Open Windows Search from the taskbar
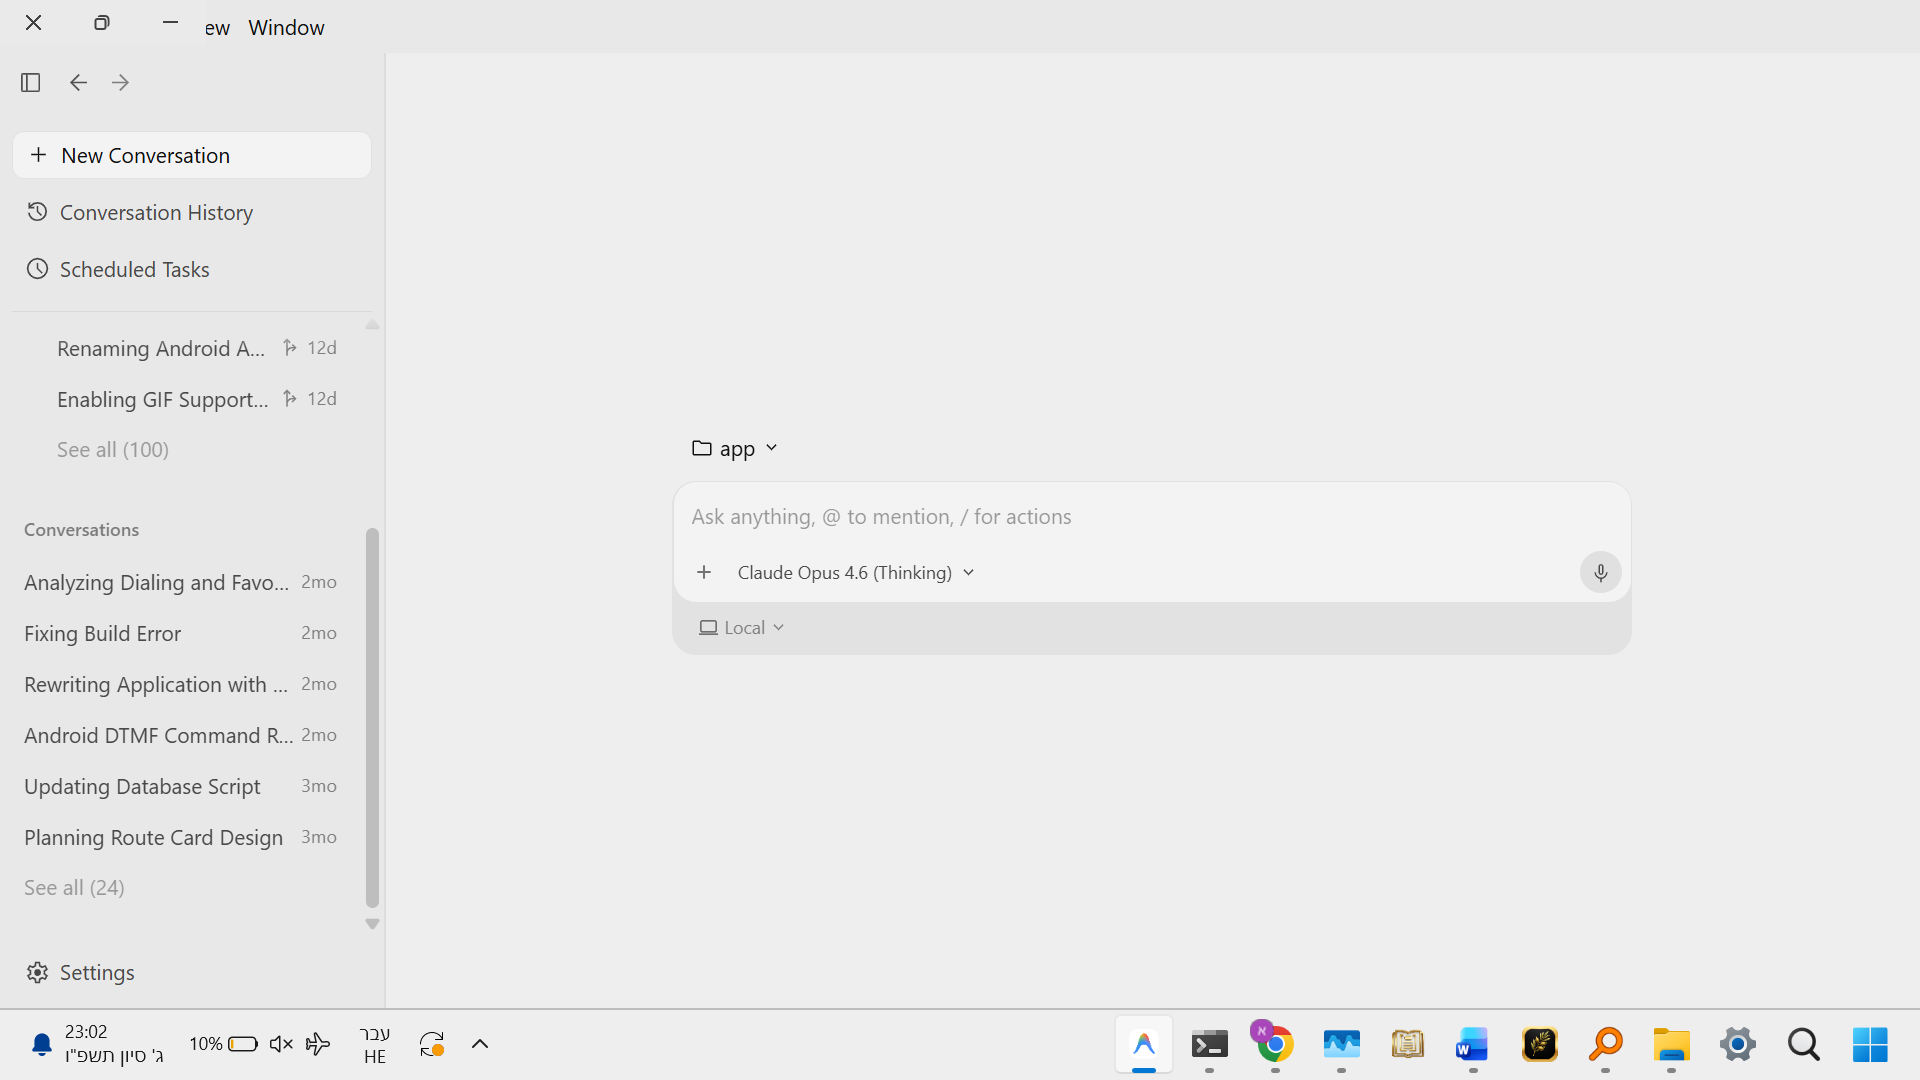This screenshot has height=1080, width=1920. click(x=1804, y=1044)
